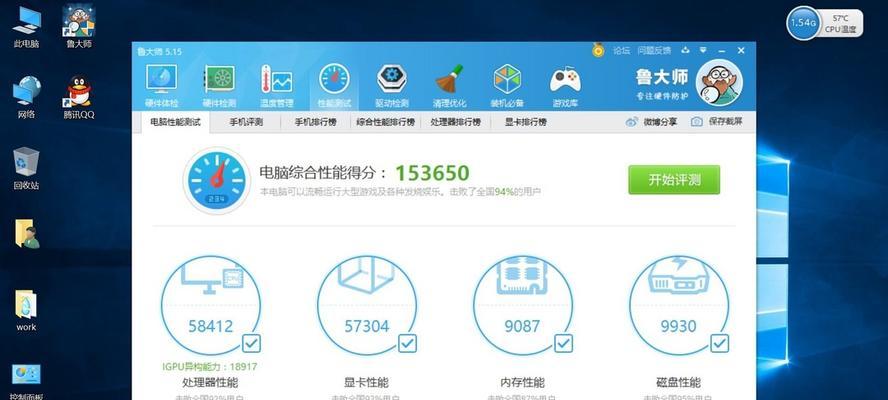The image size is (888, 400).
Task: Open the 温度管理 temperature management icon
Action: (x=276, y=86)
